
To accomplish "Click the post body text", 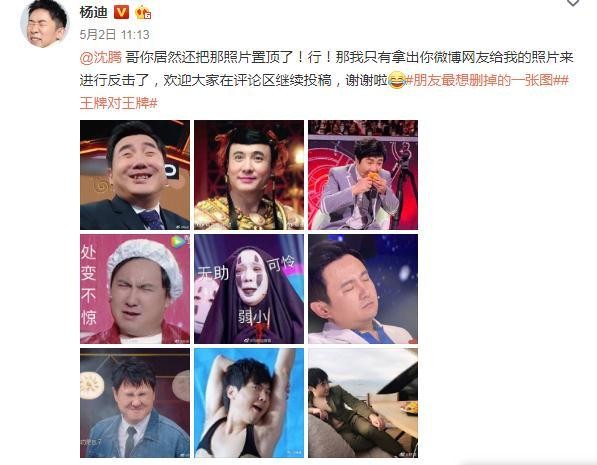I will point(326,80).
